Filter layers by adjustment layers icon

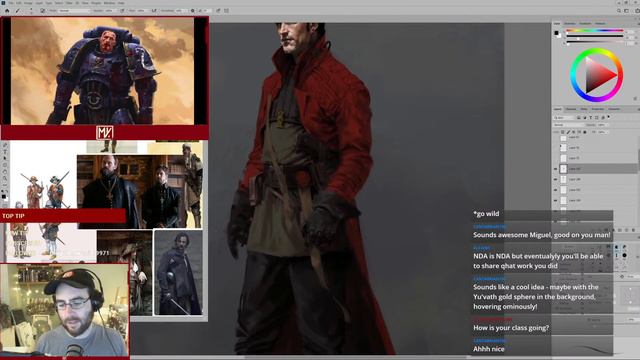[585, 118]
